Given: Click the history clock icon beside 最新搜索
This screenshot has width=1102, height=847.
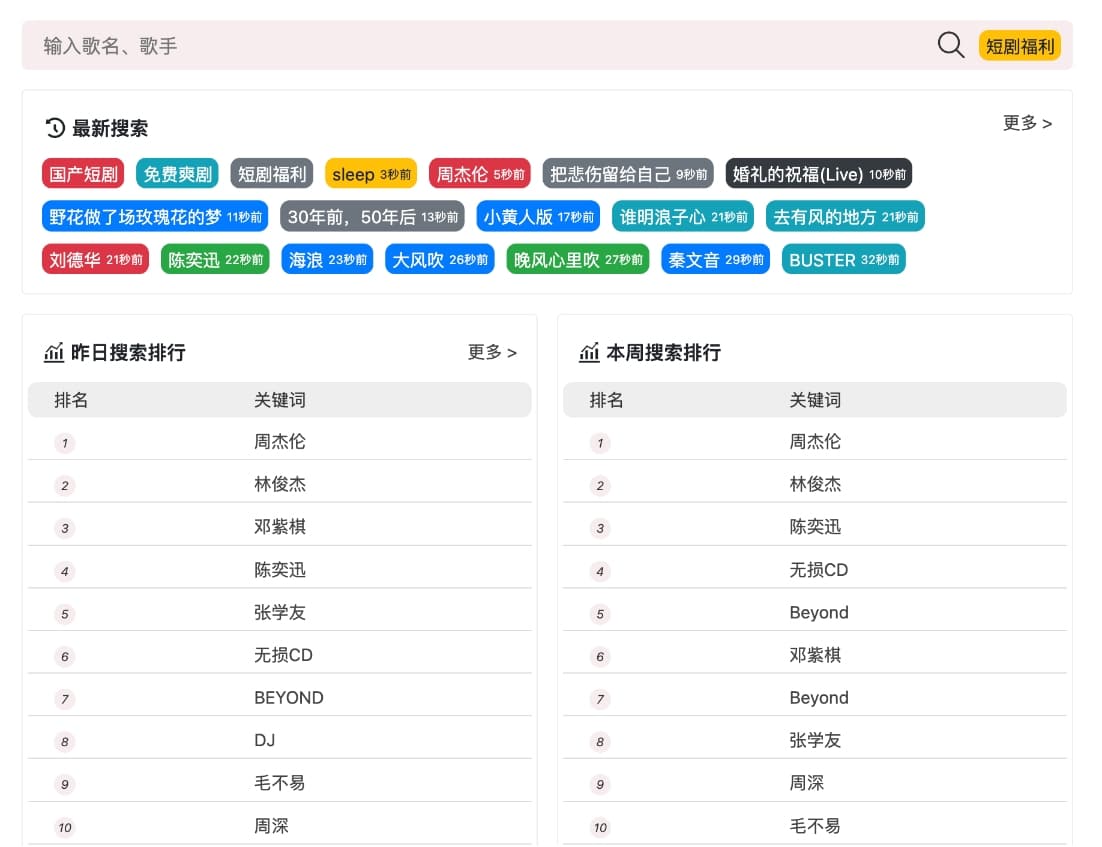Looking at the screenshot, I should [55, 128].
